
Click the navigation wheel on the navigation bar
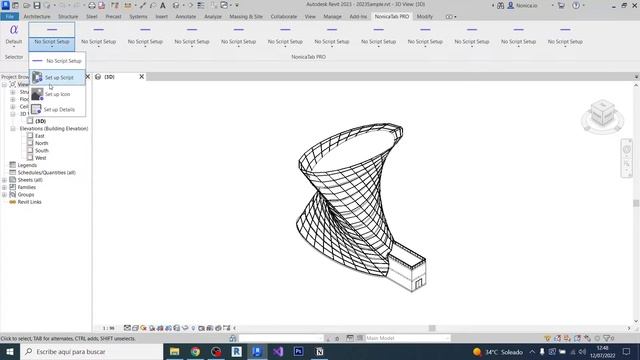[627, 149]
